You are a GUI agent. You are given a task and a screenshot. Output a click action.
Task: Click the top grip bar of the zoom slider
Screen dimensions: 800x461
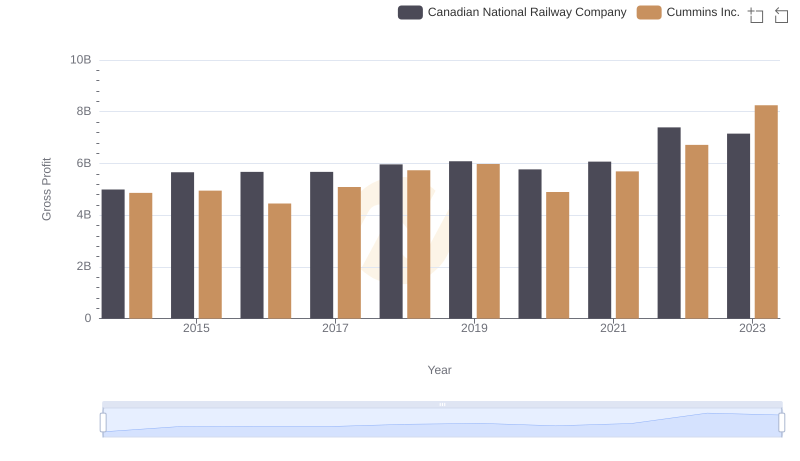pyautogui.click(x=442, y=404)
